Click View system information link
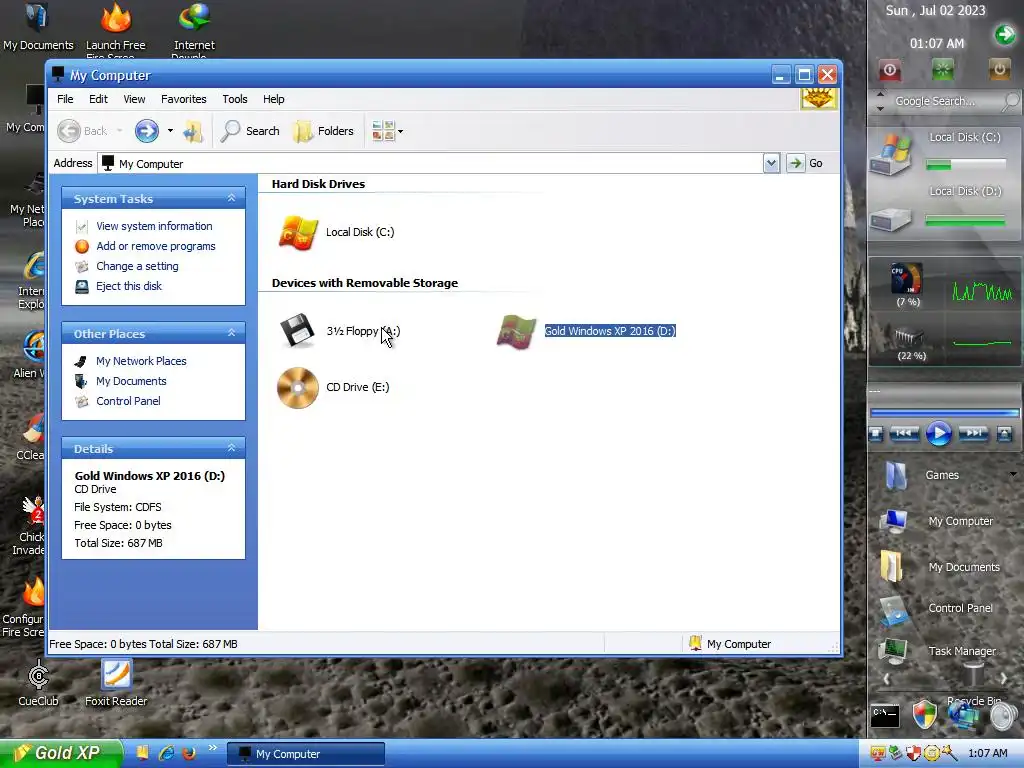The image size is (1024, 768). (154, 226)
